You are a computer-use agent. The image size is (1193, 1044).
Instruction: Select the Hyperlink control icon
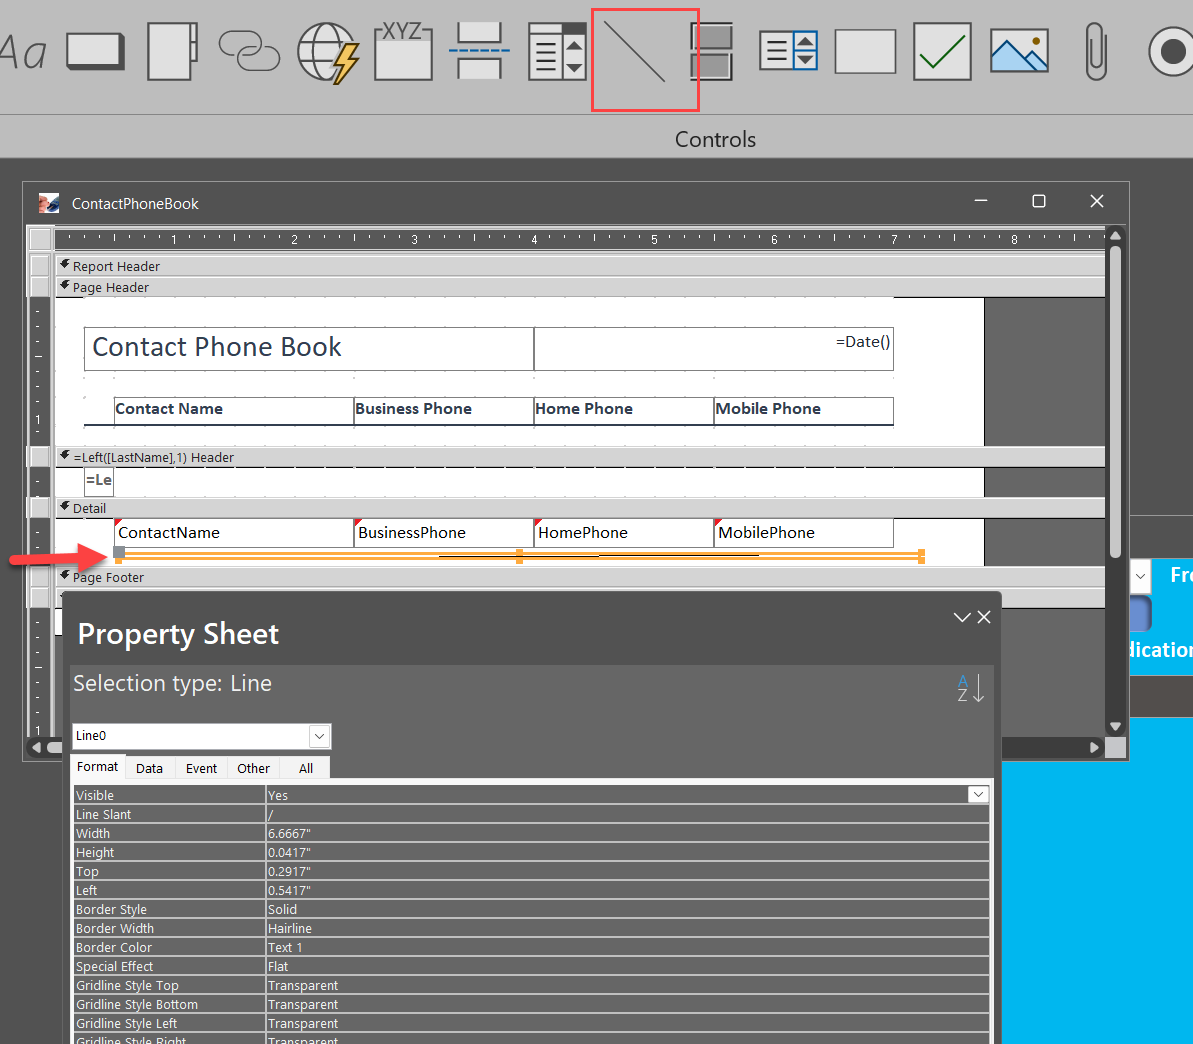249,52
